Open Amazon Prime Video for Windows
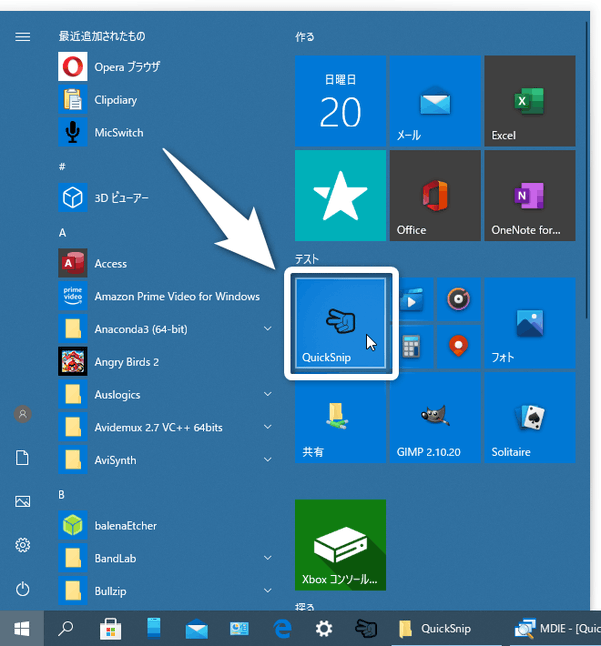The width and height of the screenshot is (601, 646). [x=165, y=296]
